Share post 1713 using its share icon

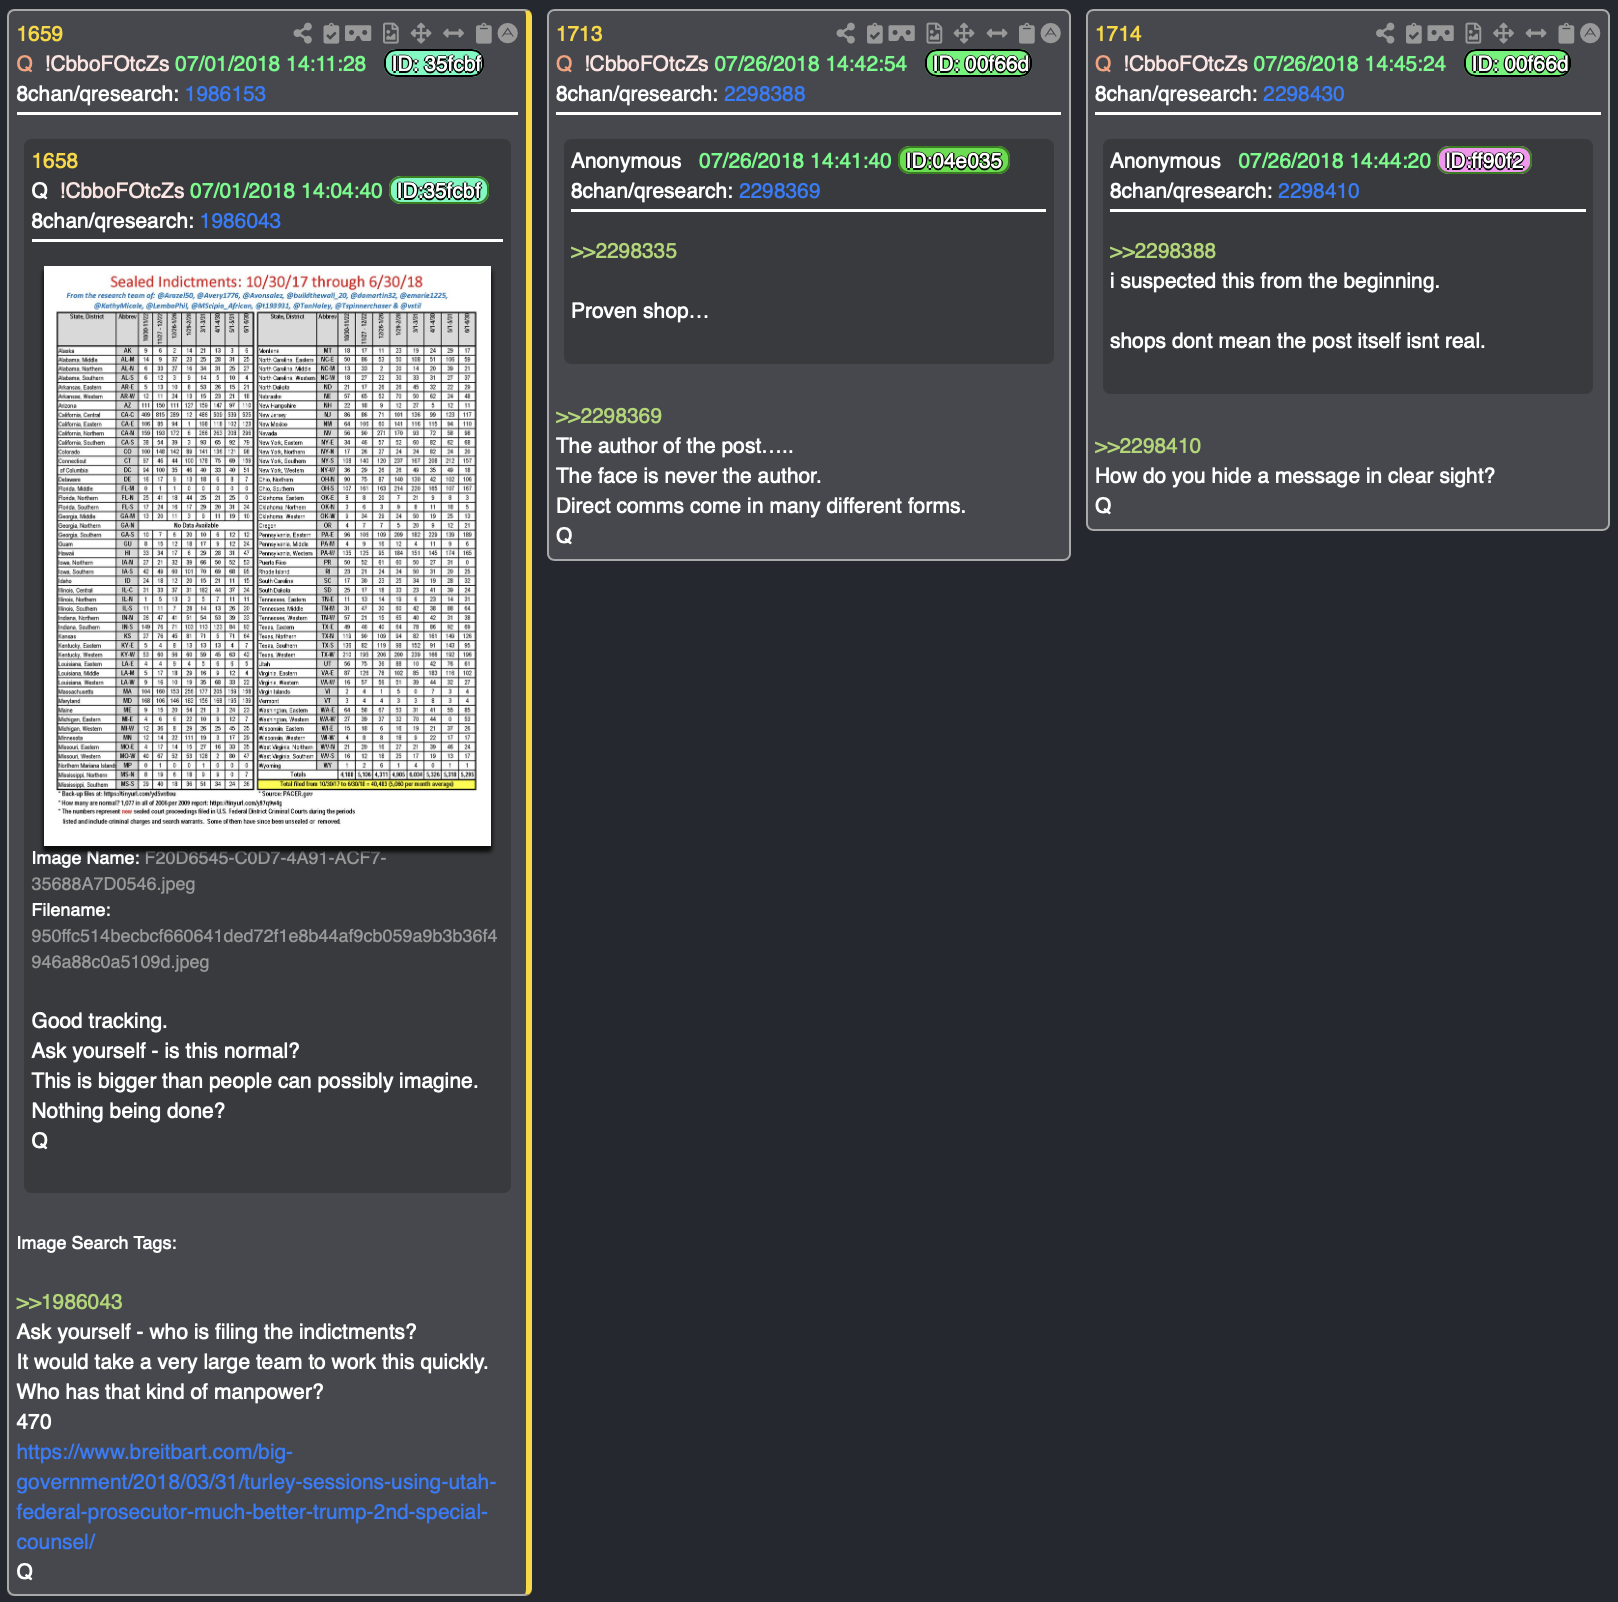pyautogui.click(x=845, y=33)
